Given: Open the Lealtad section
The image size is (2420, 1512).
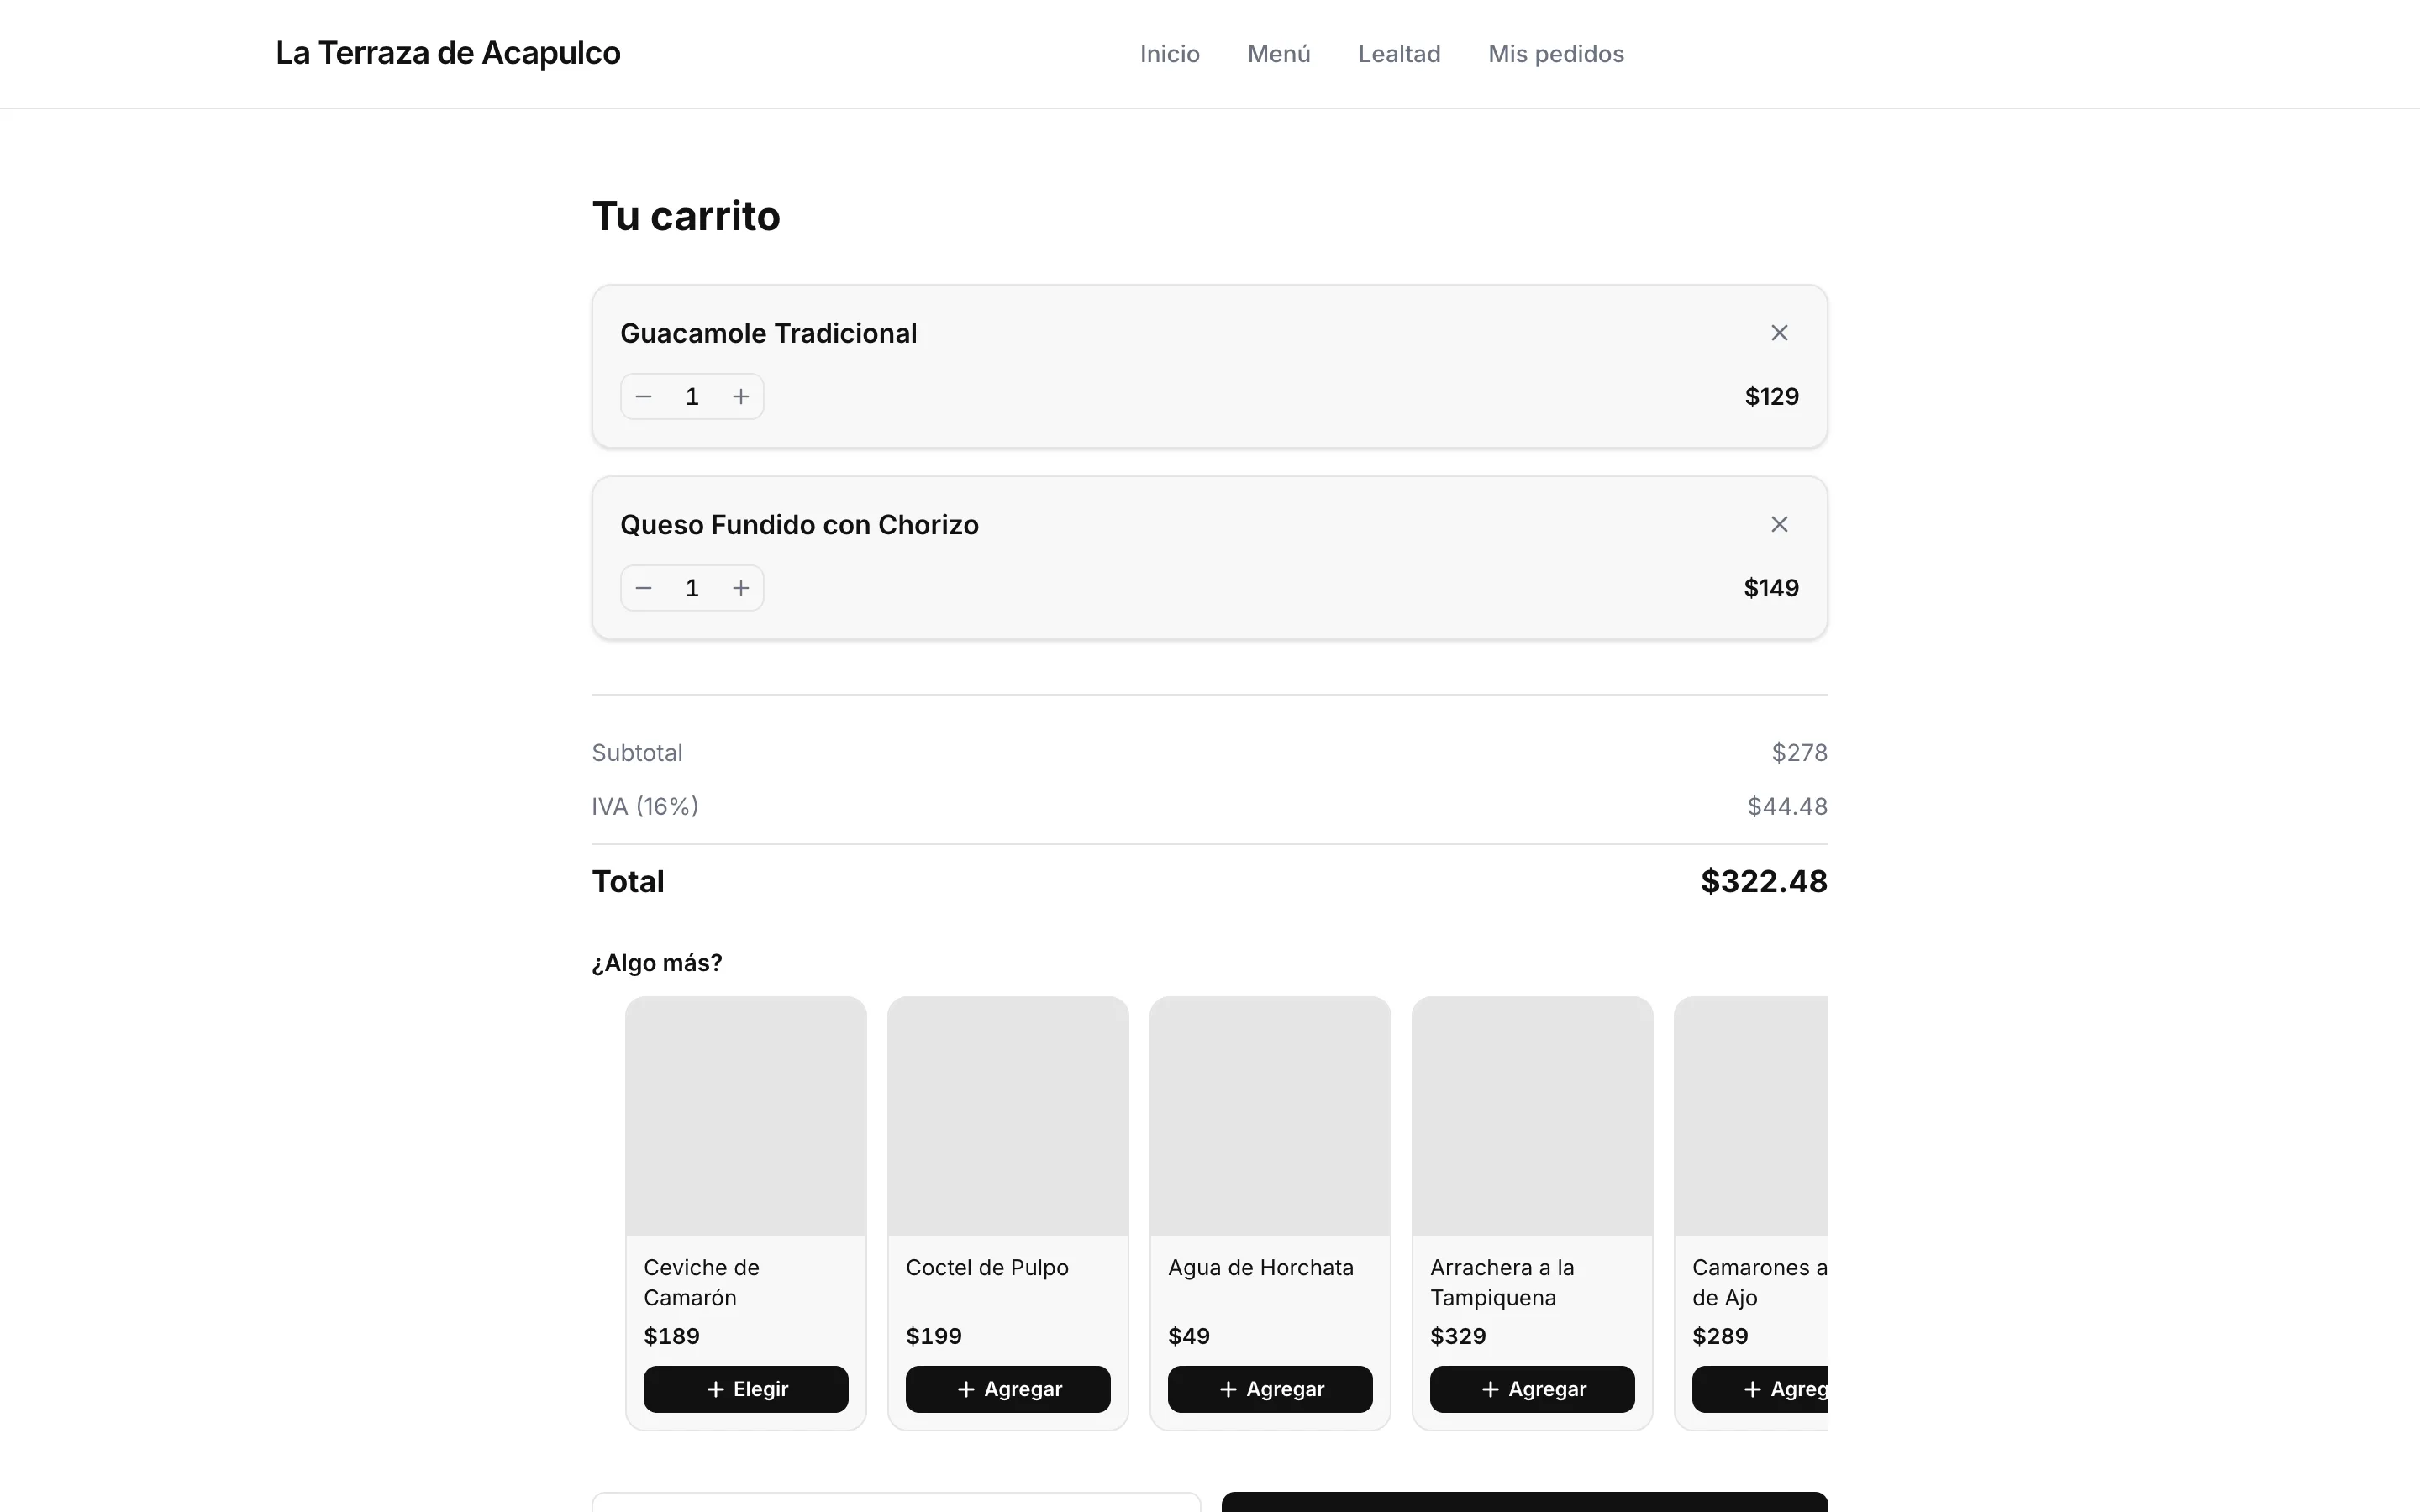Looking at the screenshot, I should [x=1399, y=54].
